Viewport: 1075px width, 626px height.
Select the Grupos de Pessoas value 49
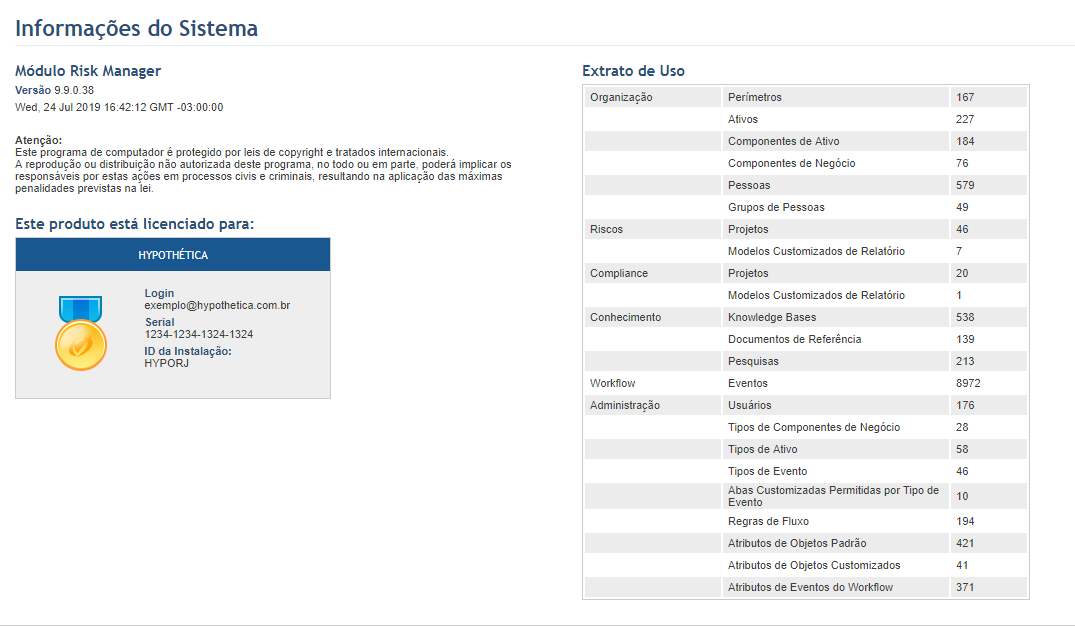click(x=963, y=207)
